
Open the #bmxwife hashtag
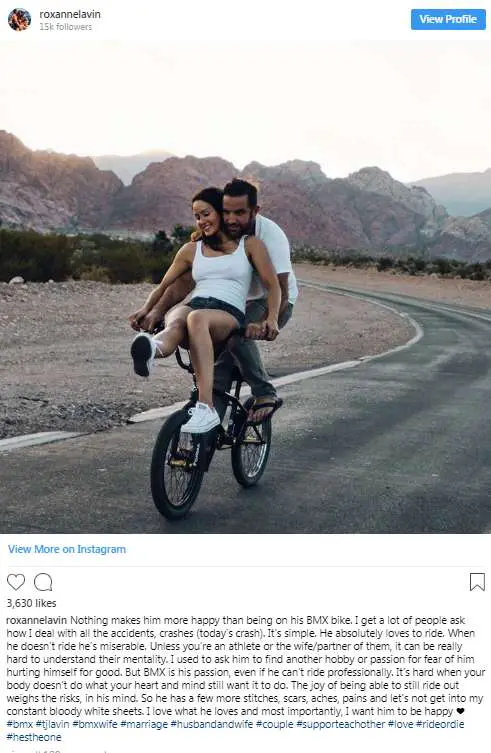[x=95, y=724]
